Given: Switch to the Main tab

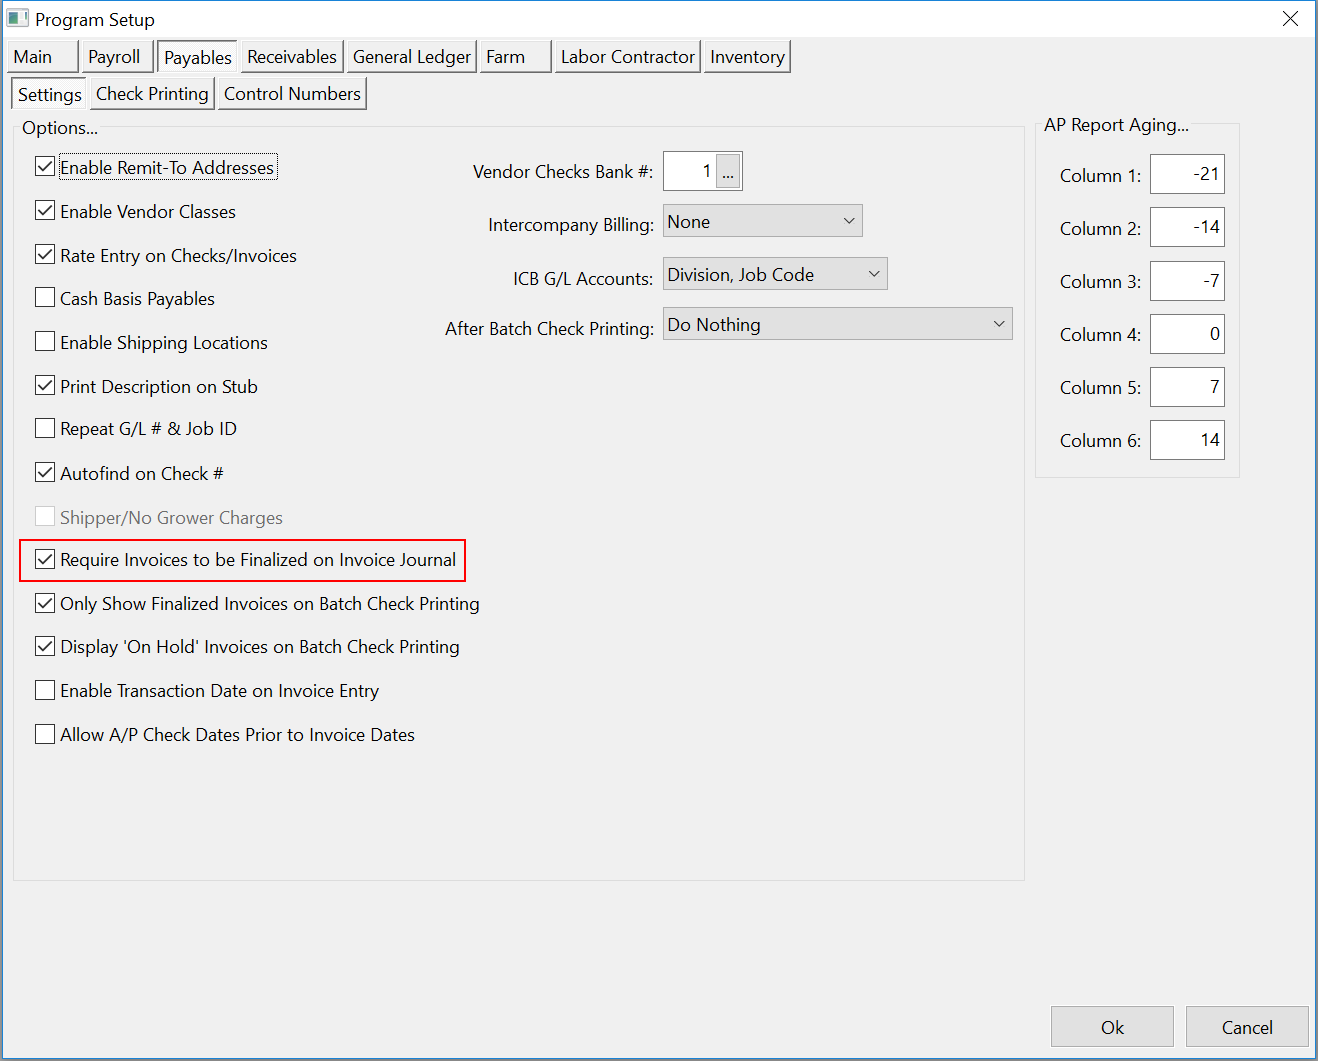Looking at the screenshot, I should pyautogui.click(x=41, y=57).
